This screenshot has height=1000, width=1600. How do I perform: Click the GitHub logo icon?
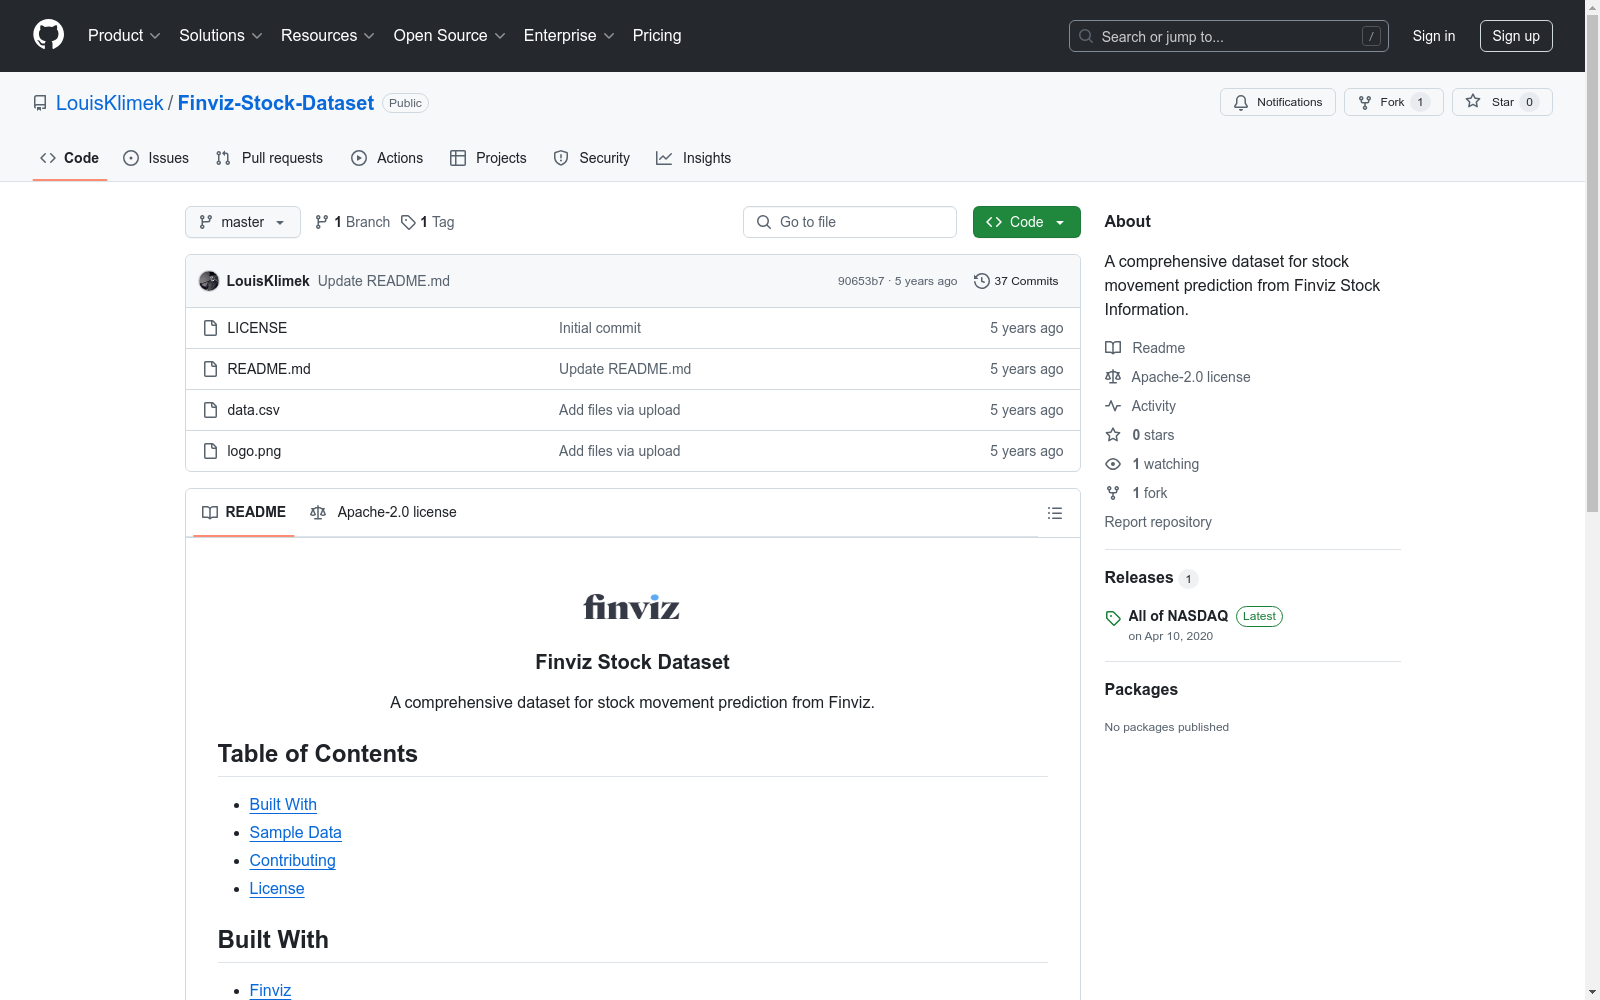pos(48,35)
